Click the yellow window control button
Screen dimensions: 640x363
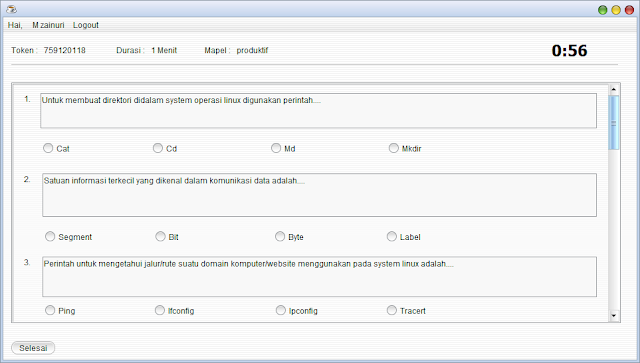pyautogui.click(x=616, y=10)
